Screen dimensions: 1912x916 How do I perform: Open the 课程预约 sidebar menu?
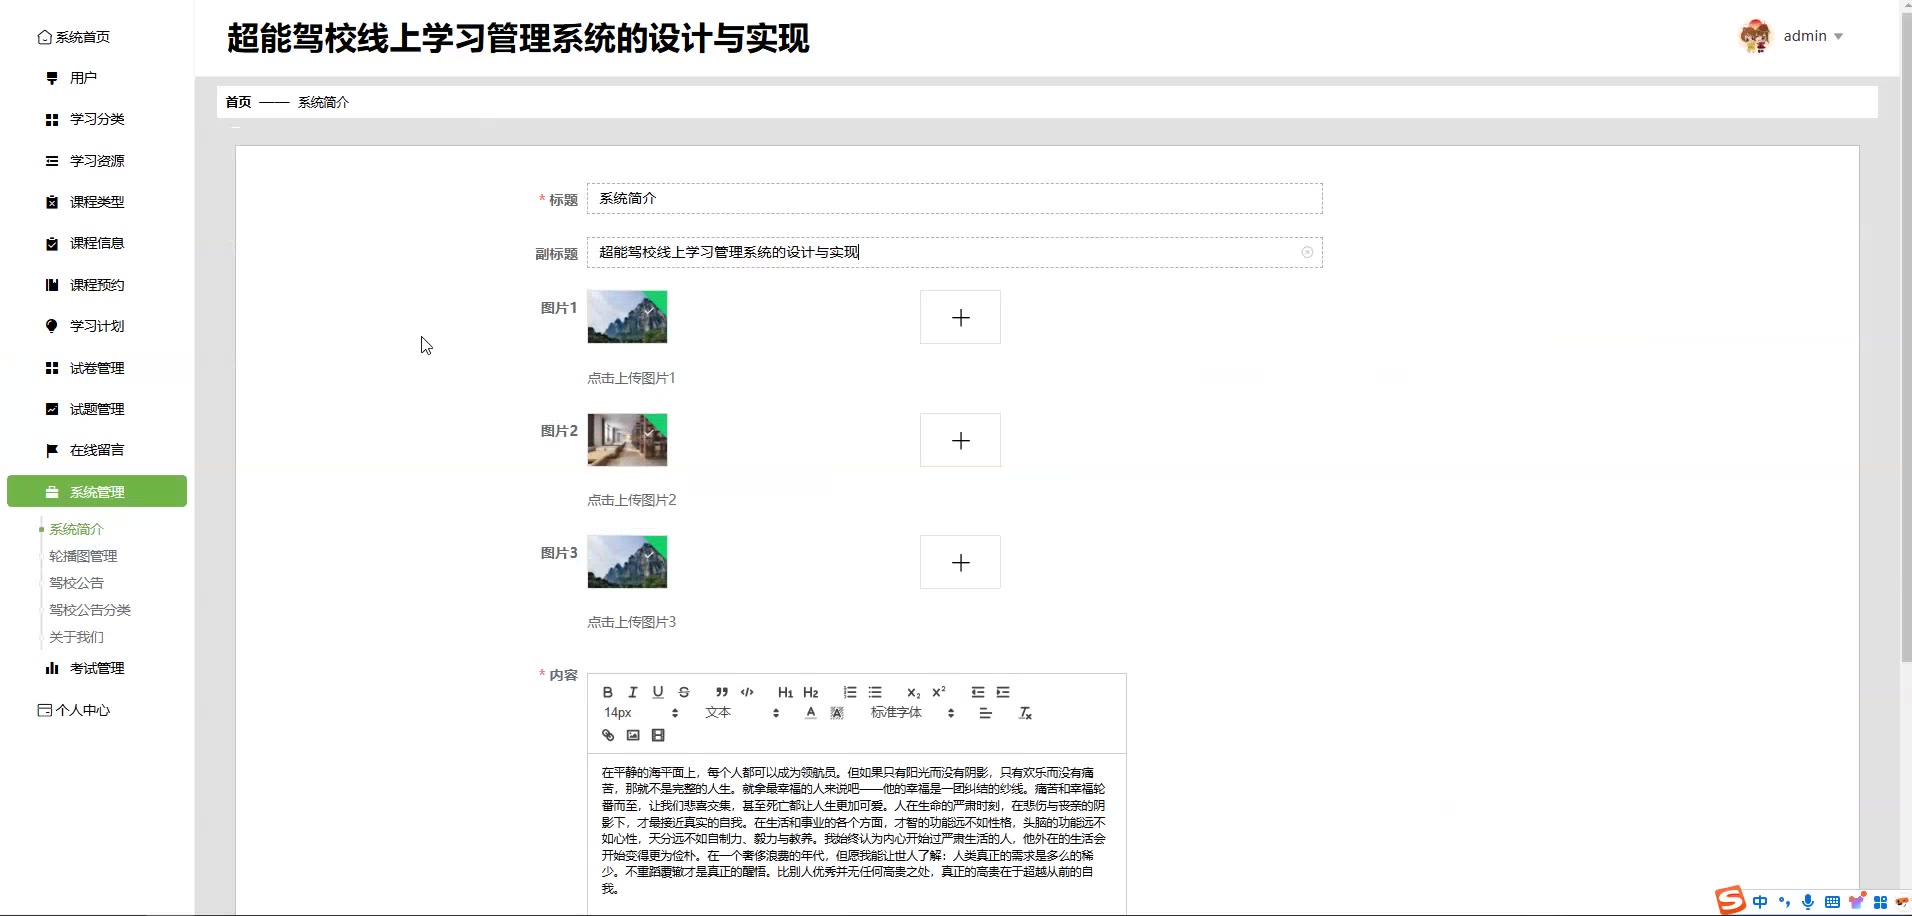click(x=97, y=285)
